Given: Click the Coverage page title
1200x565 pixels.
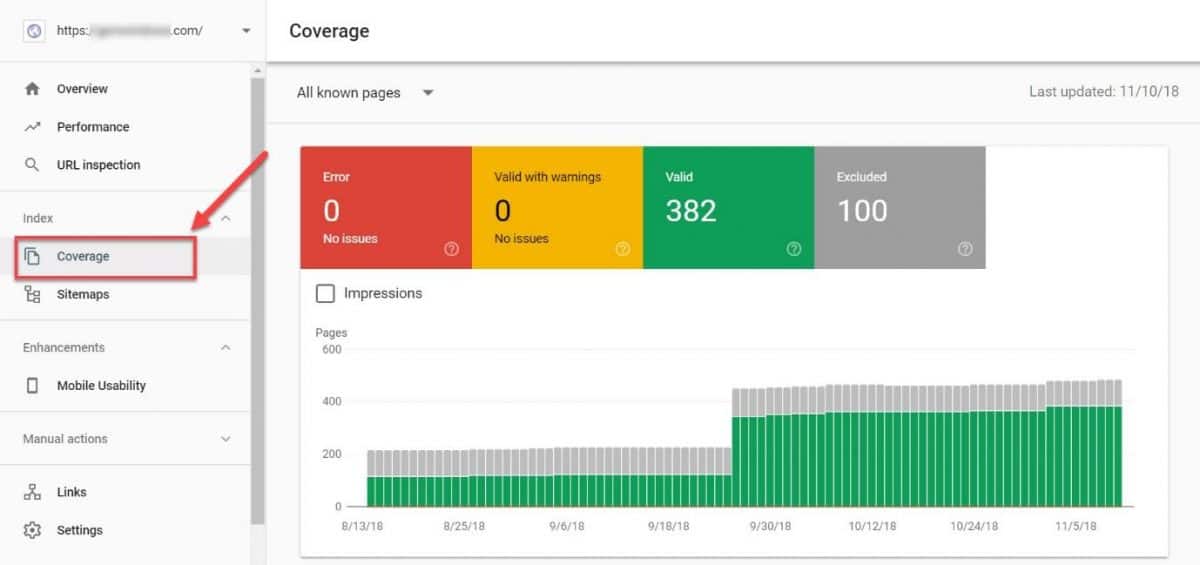Looking at the screenshot, I should [x=329, y=31].
